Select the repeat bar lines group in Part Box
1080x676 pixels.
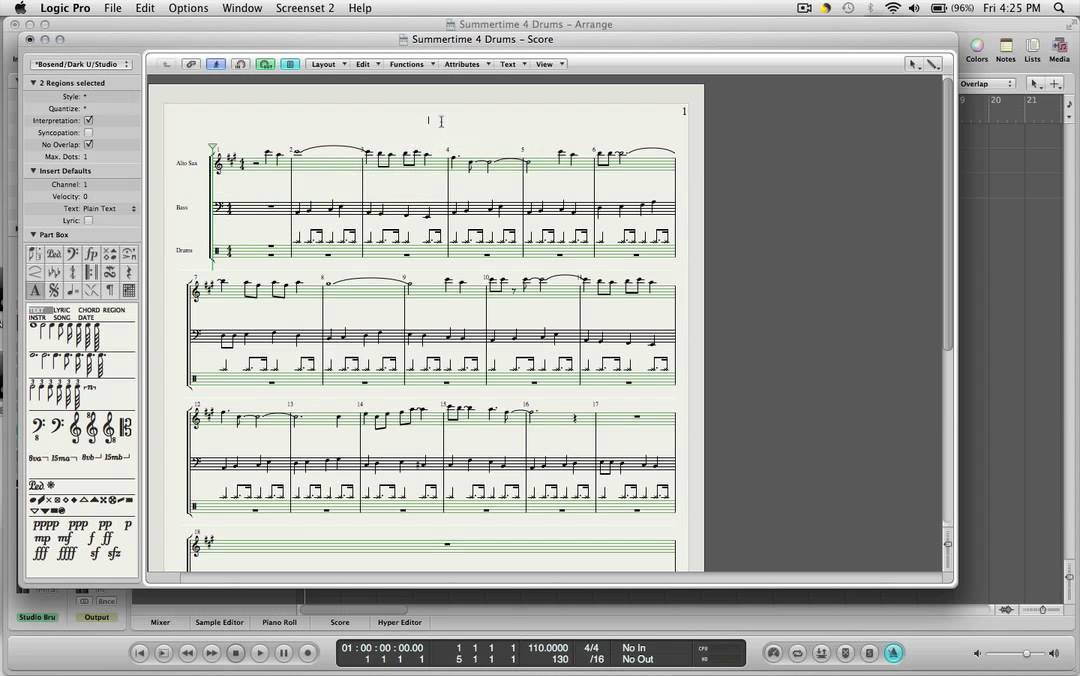(91, 272)
